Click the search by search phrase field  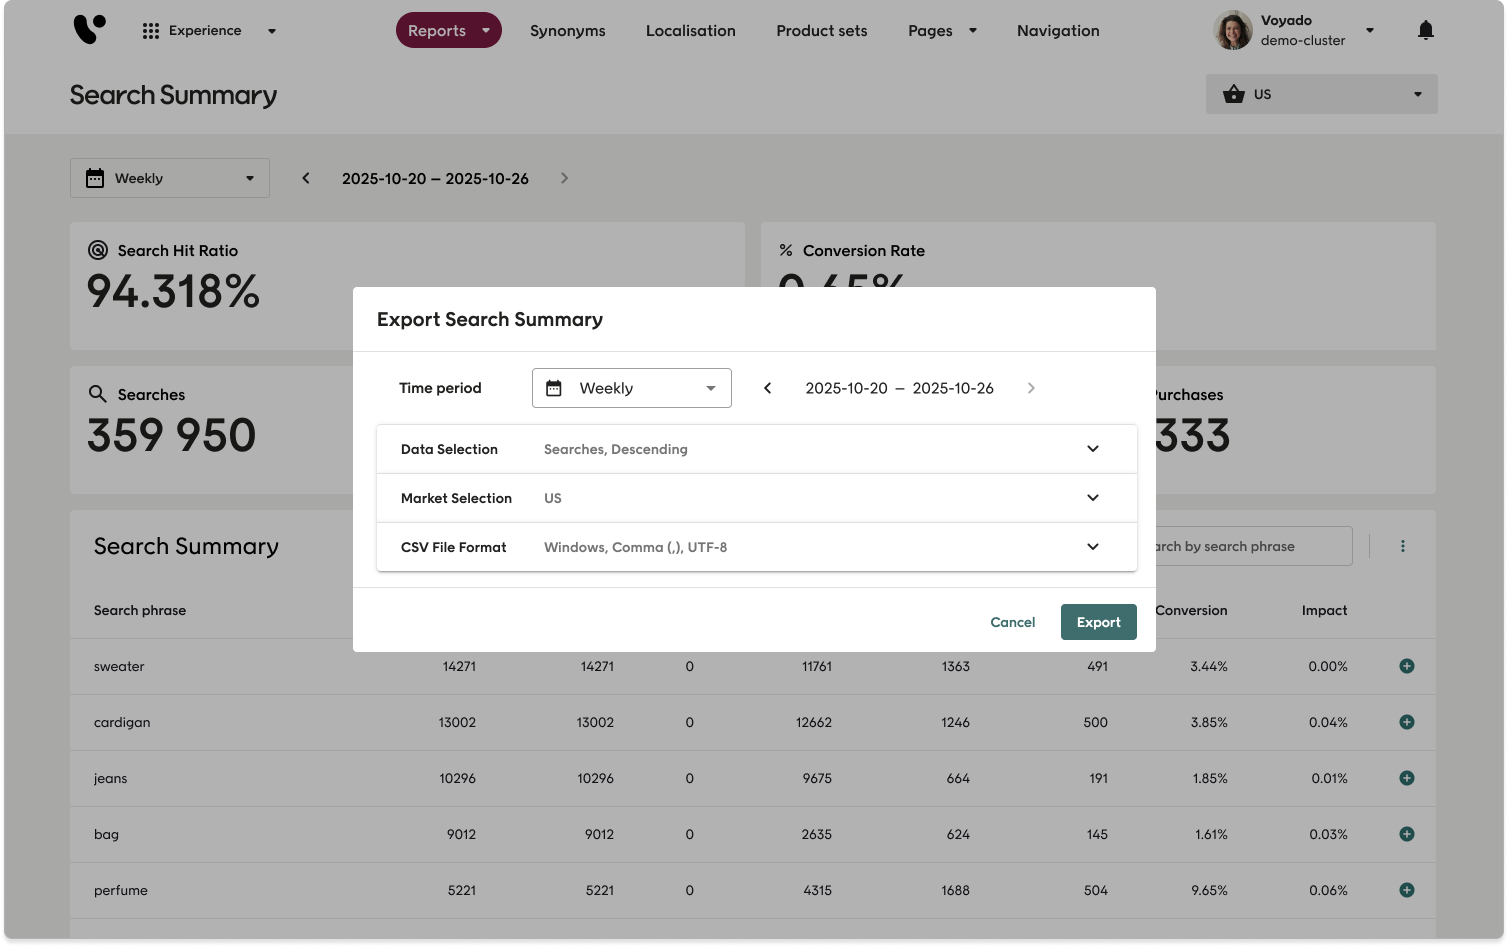(1250, 546)
